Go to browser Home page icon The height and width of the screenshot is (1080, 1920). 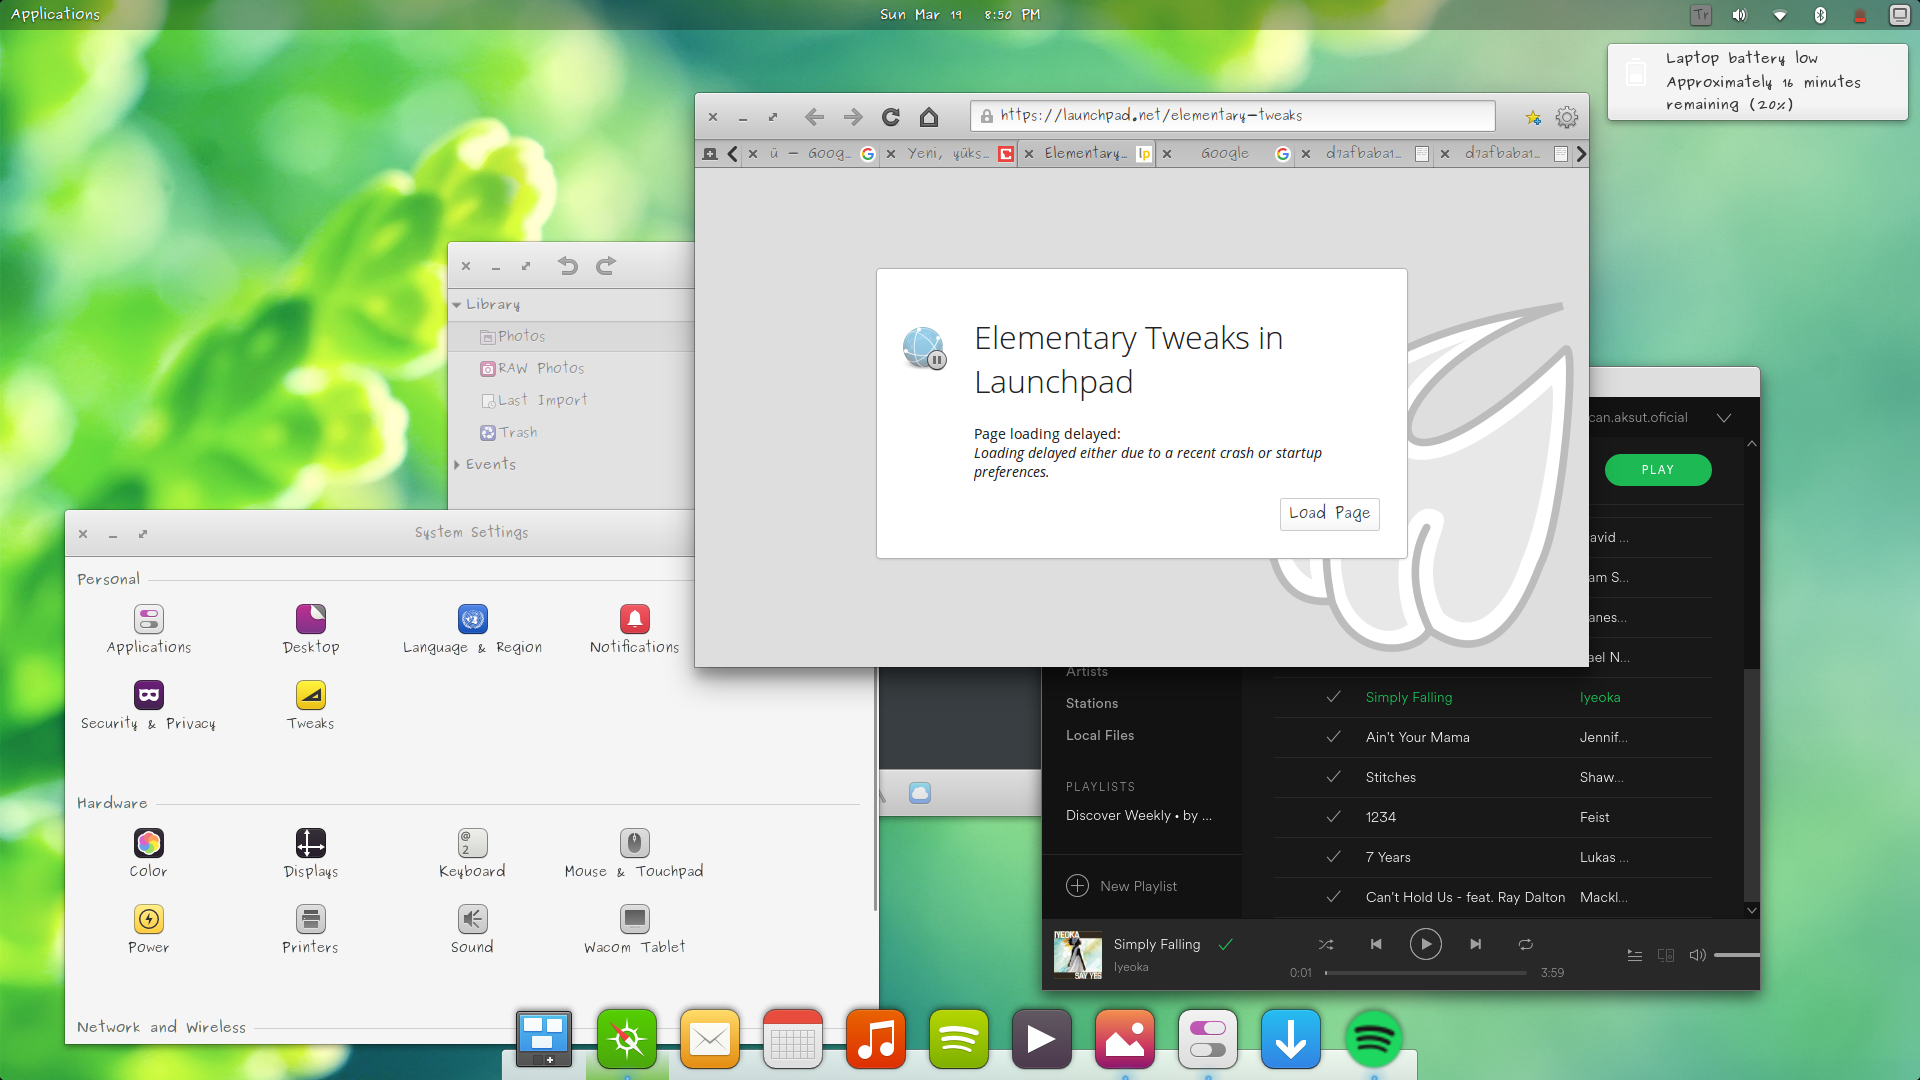[929, 117]
